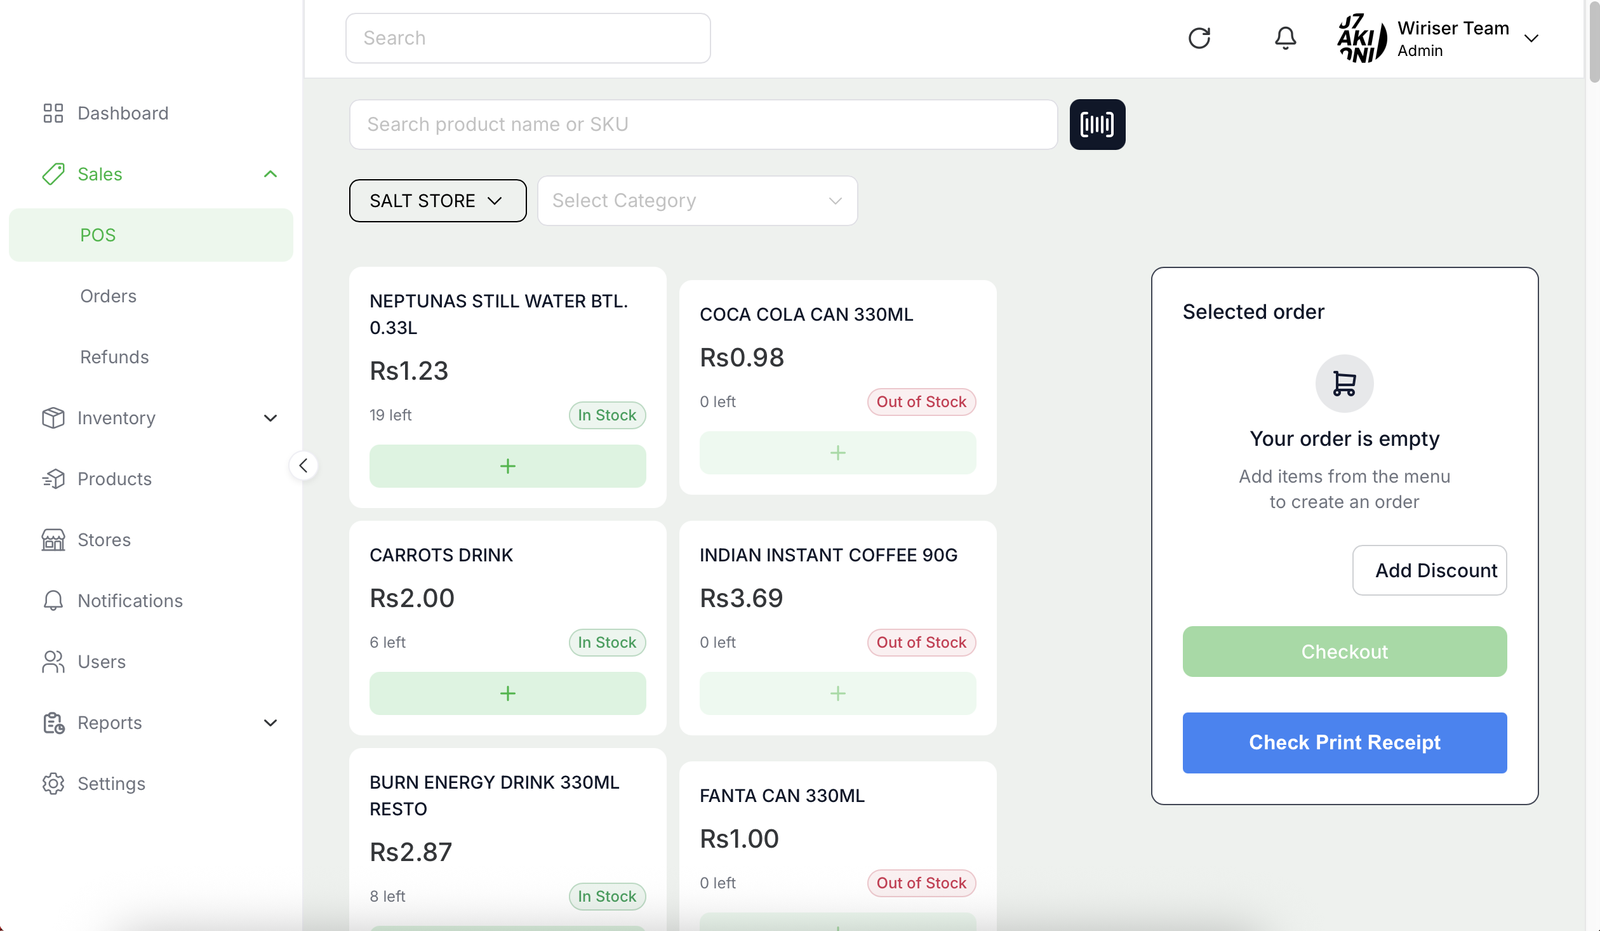The height and width of the screenshot is (931, 1600).
Task: Open the SALT STORE dropdown
Action: coord(438,201)
